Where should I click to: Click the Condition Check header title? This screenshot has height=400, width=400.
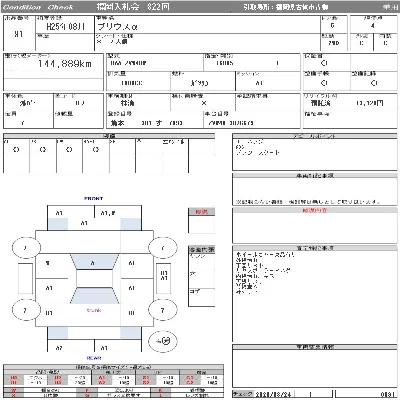click(38, 7)
